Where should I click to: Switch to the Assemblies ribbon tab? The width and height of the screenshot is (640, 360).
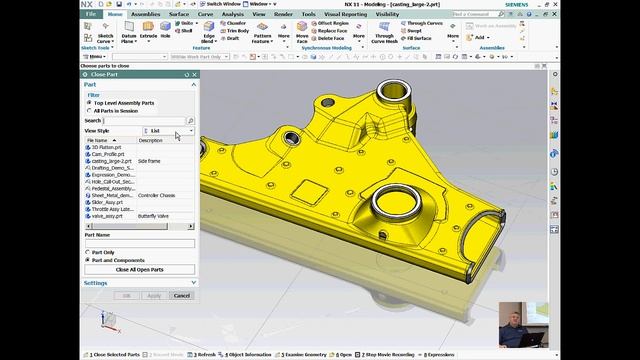click(x=145, y=14)
